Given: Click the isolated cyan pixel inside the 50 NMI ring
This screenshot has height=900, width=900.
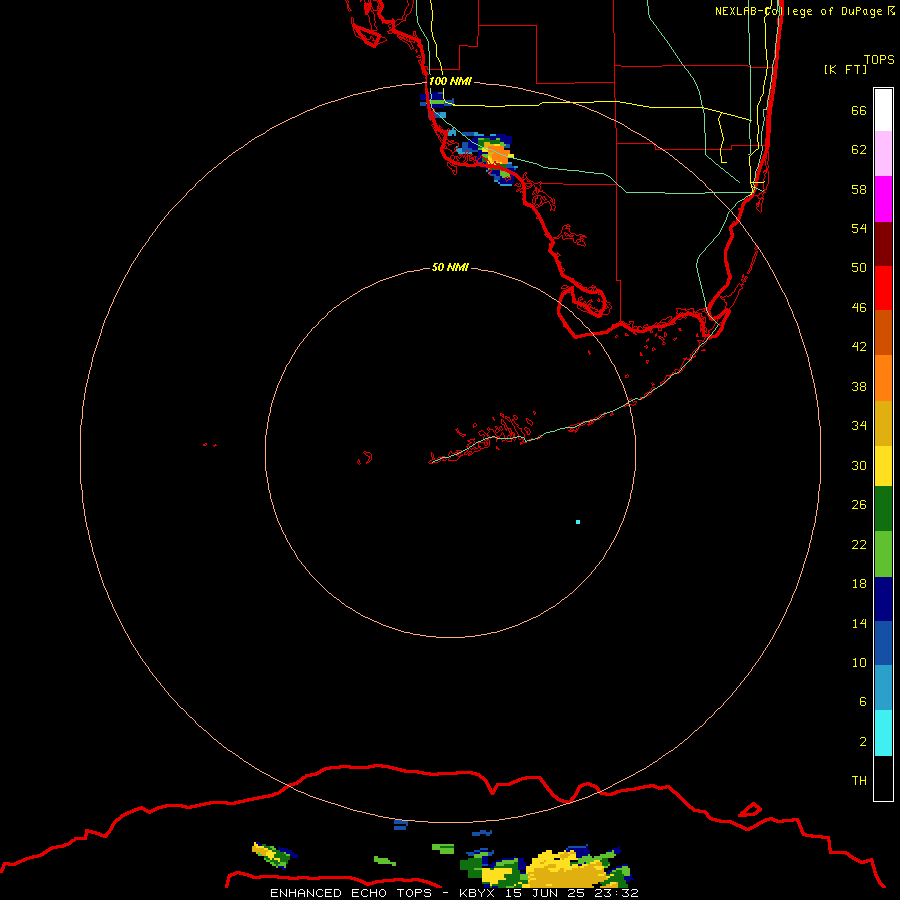Looking at the screenshot, I should (578, 522).
